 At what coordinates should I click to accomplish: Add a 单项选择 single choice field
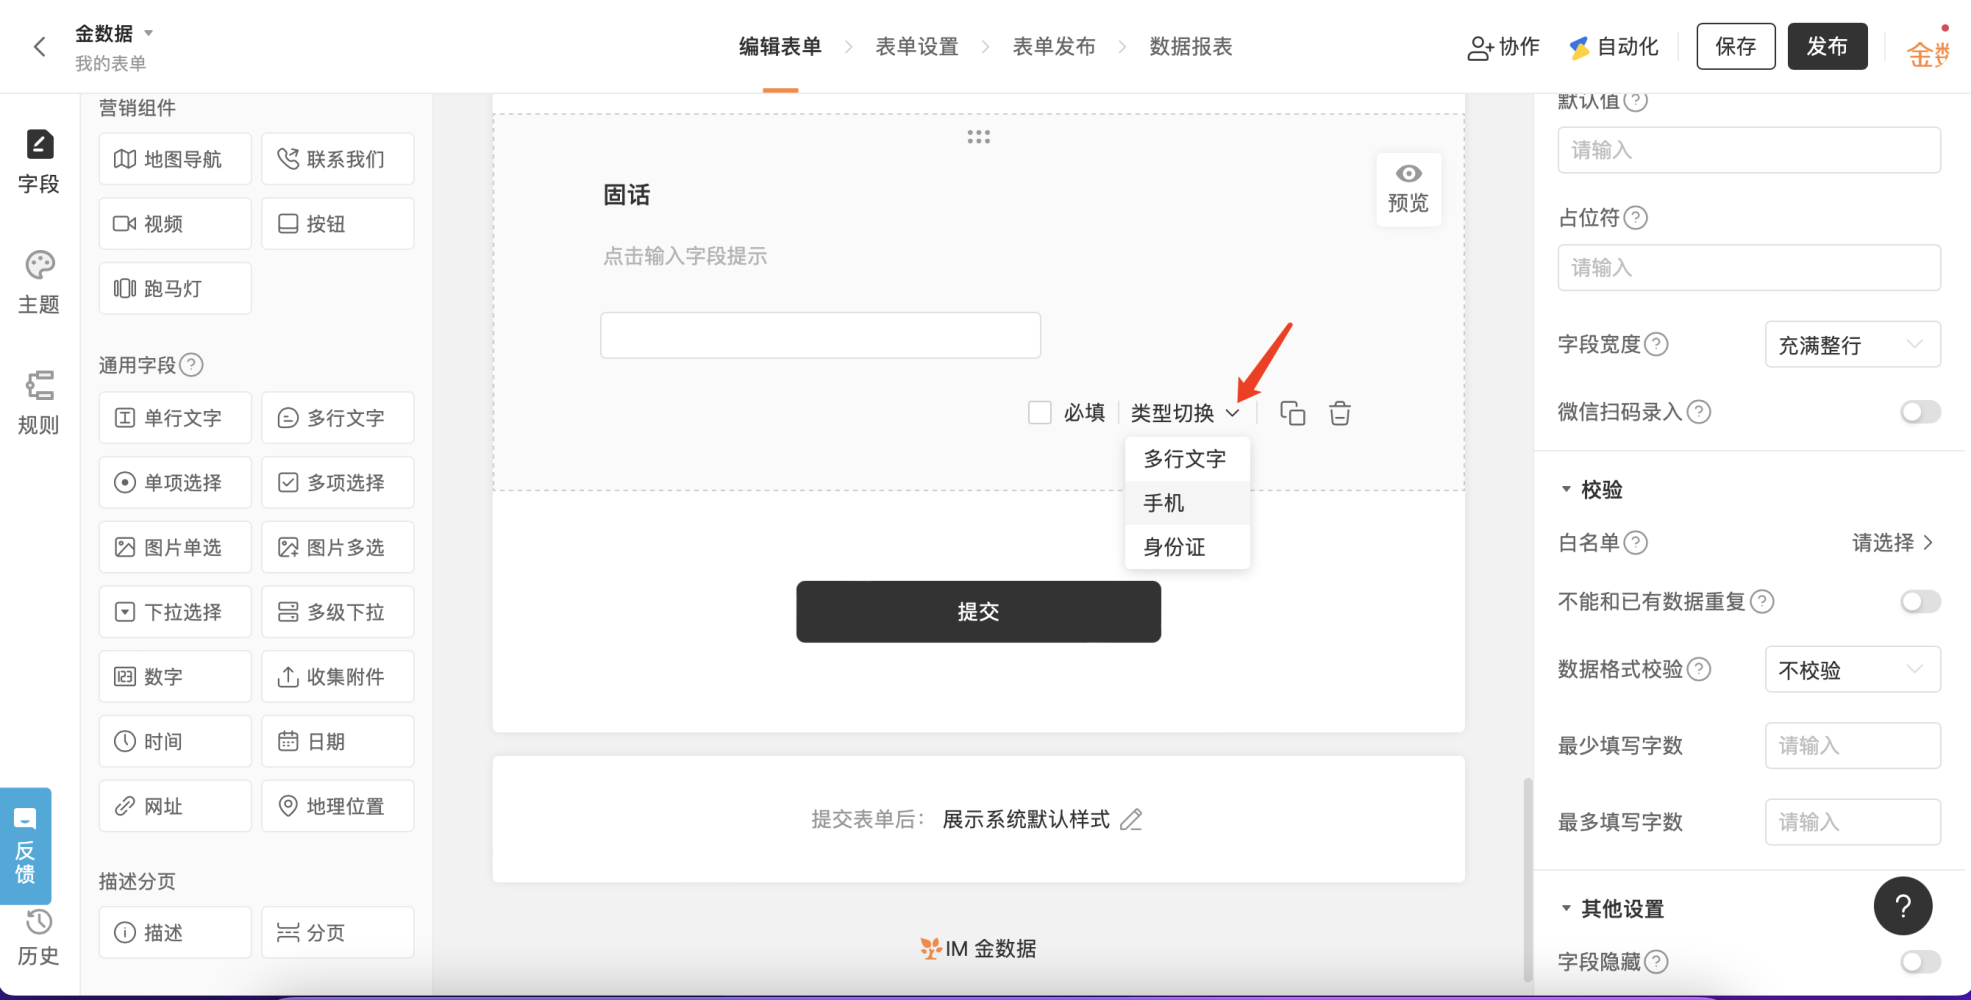point(175,483)
